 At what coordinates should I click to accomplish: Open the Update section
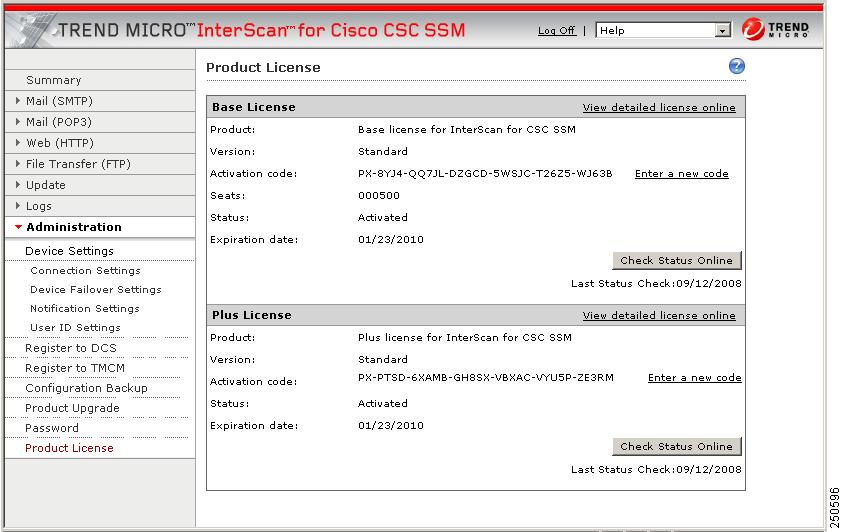46,184
